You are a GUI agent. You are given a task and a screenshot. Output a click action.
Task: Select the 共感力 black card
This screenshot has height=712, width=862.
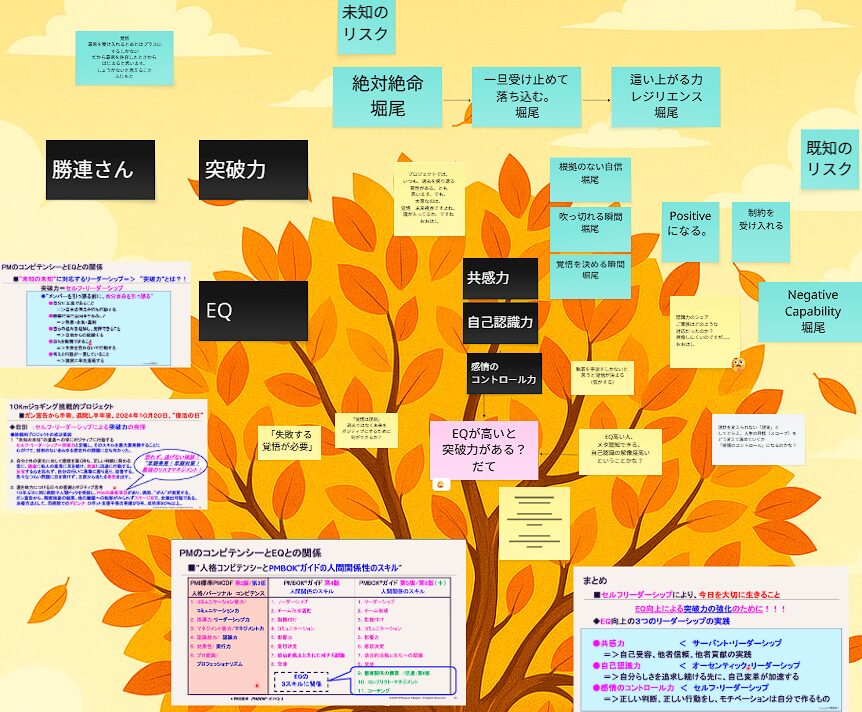pos(501,279)
